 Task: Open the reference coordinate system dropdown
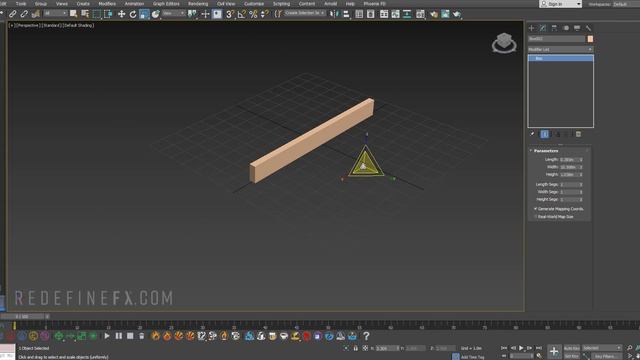point(173,14)
